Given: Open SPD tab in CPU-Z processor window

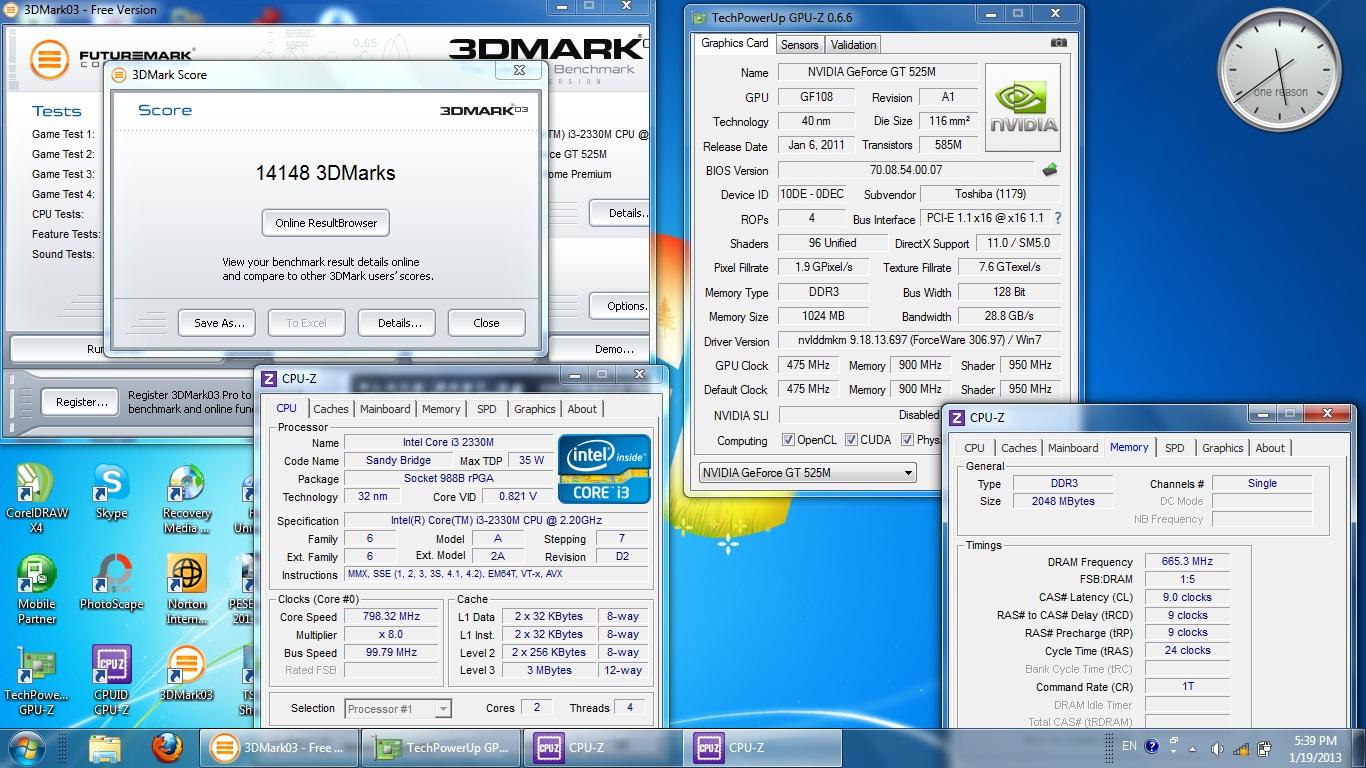Looking at the screenshot, I should click(486, 409).
